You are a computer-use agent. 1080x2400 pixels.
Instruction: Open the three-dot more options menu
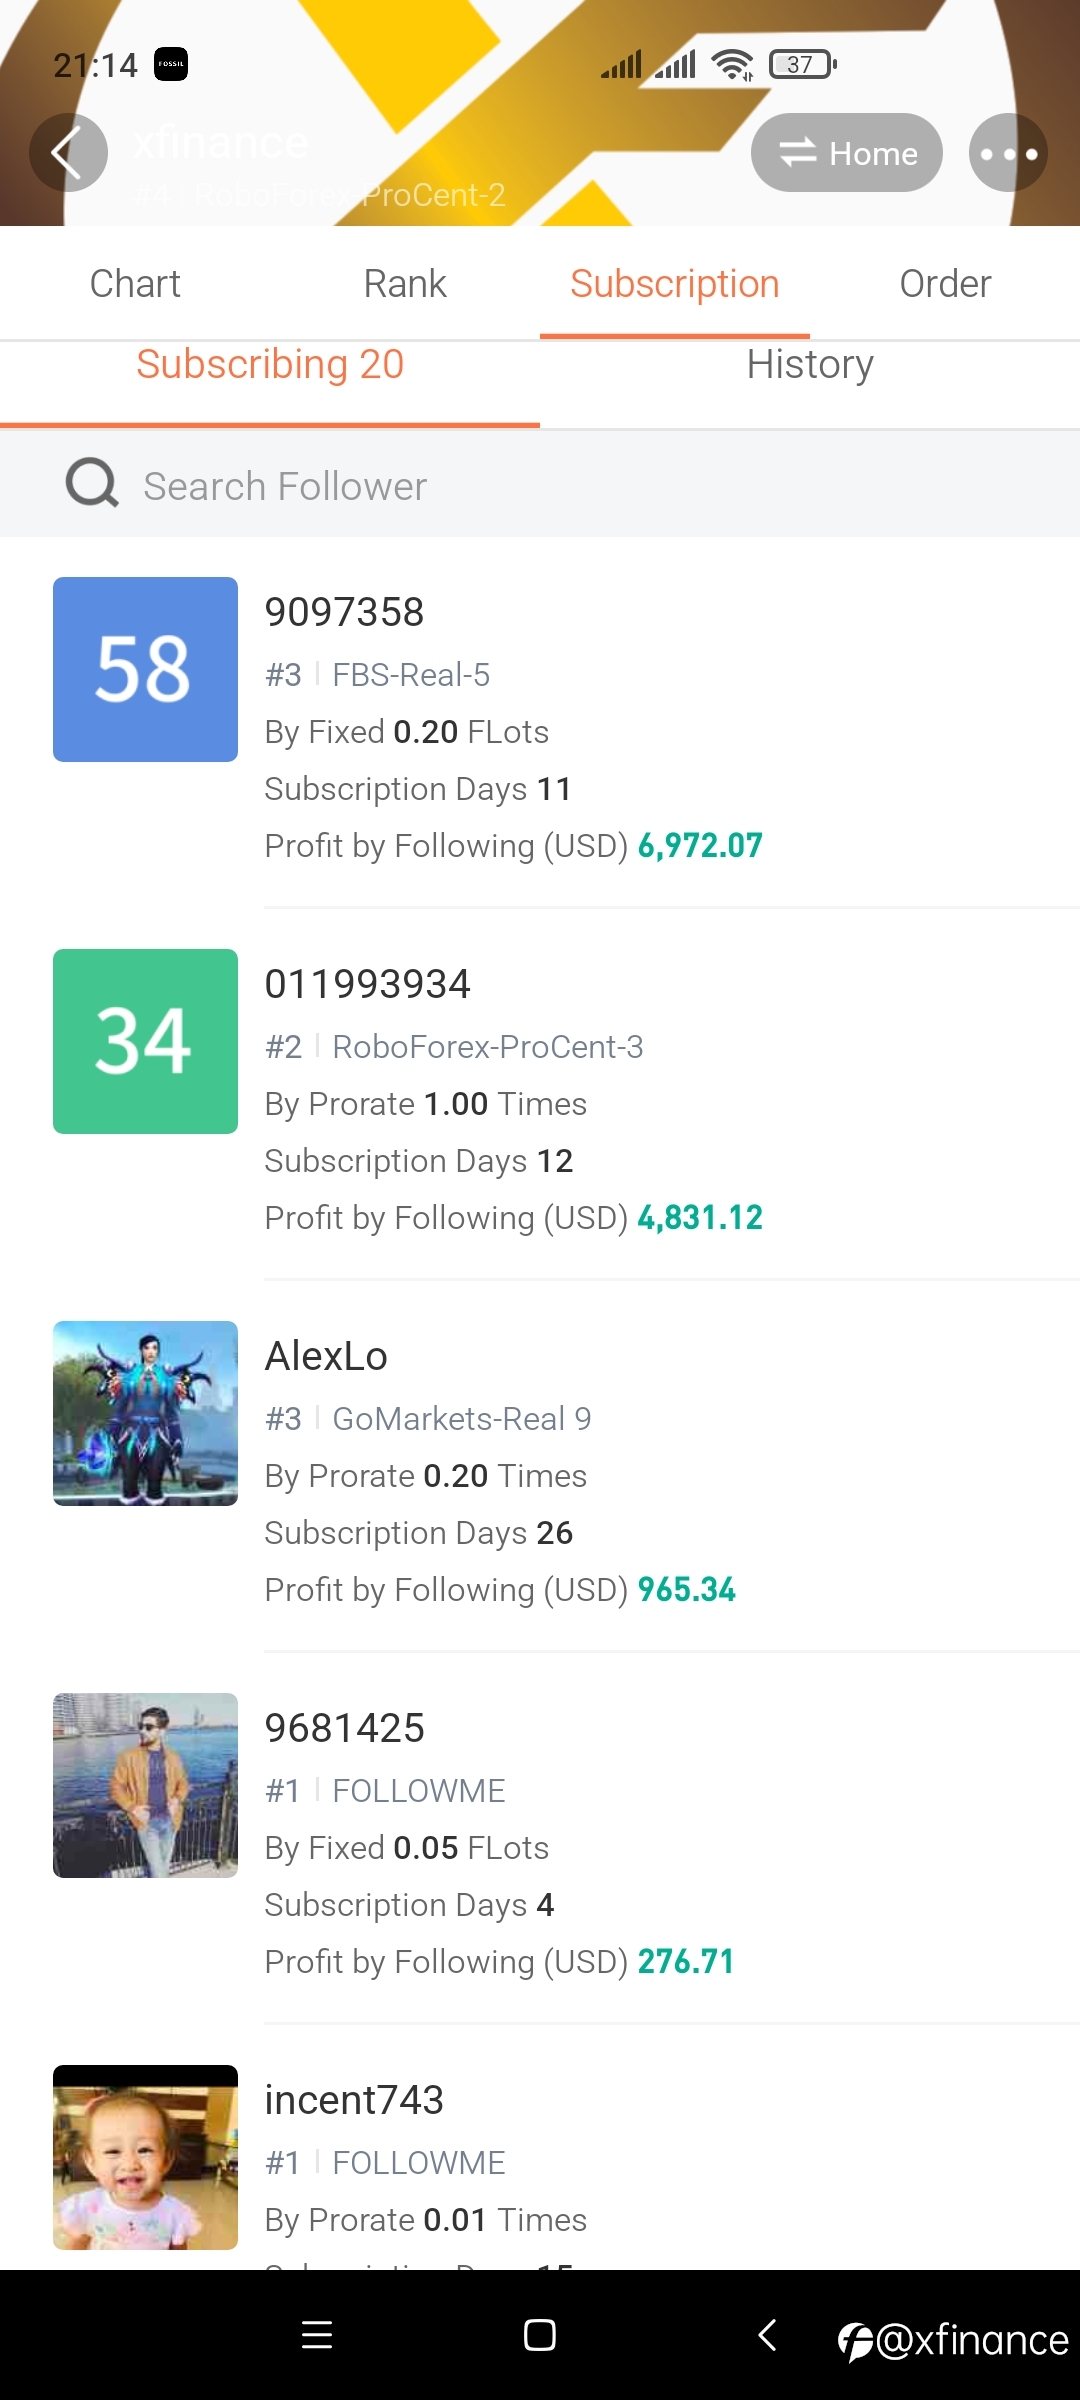point(1008,153)
